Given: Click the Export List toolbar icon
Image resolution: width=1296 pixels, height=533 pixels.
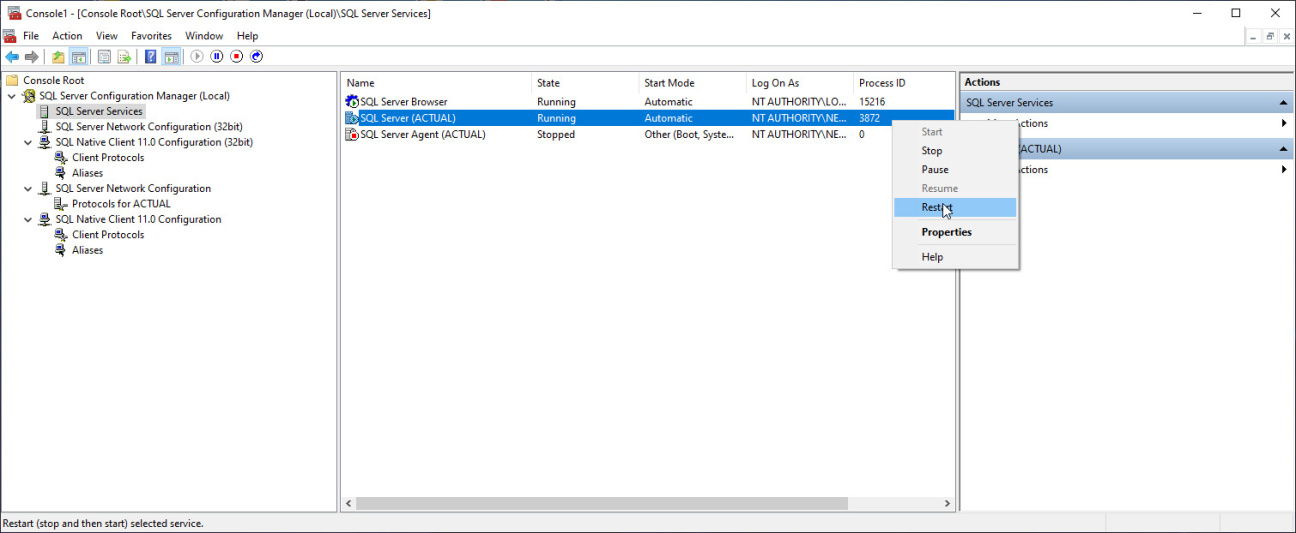Looking at the screenshot, I should click(x=124, y=57).
